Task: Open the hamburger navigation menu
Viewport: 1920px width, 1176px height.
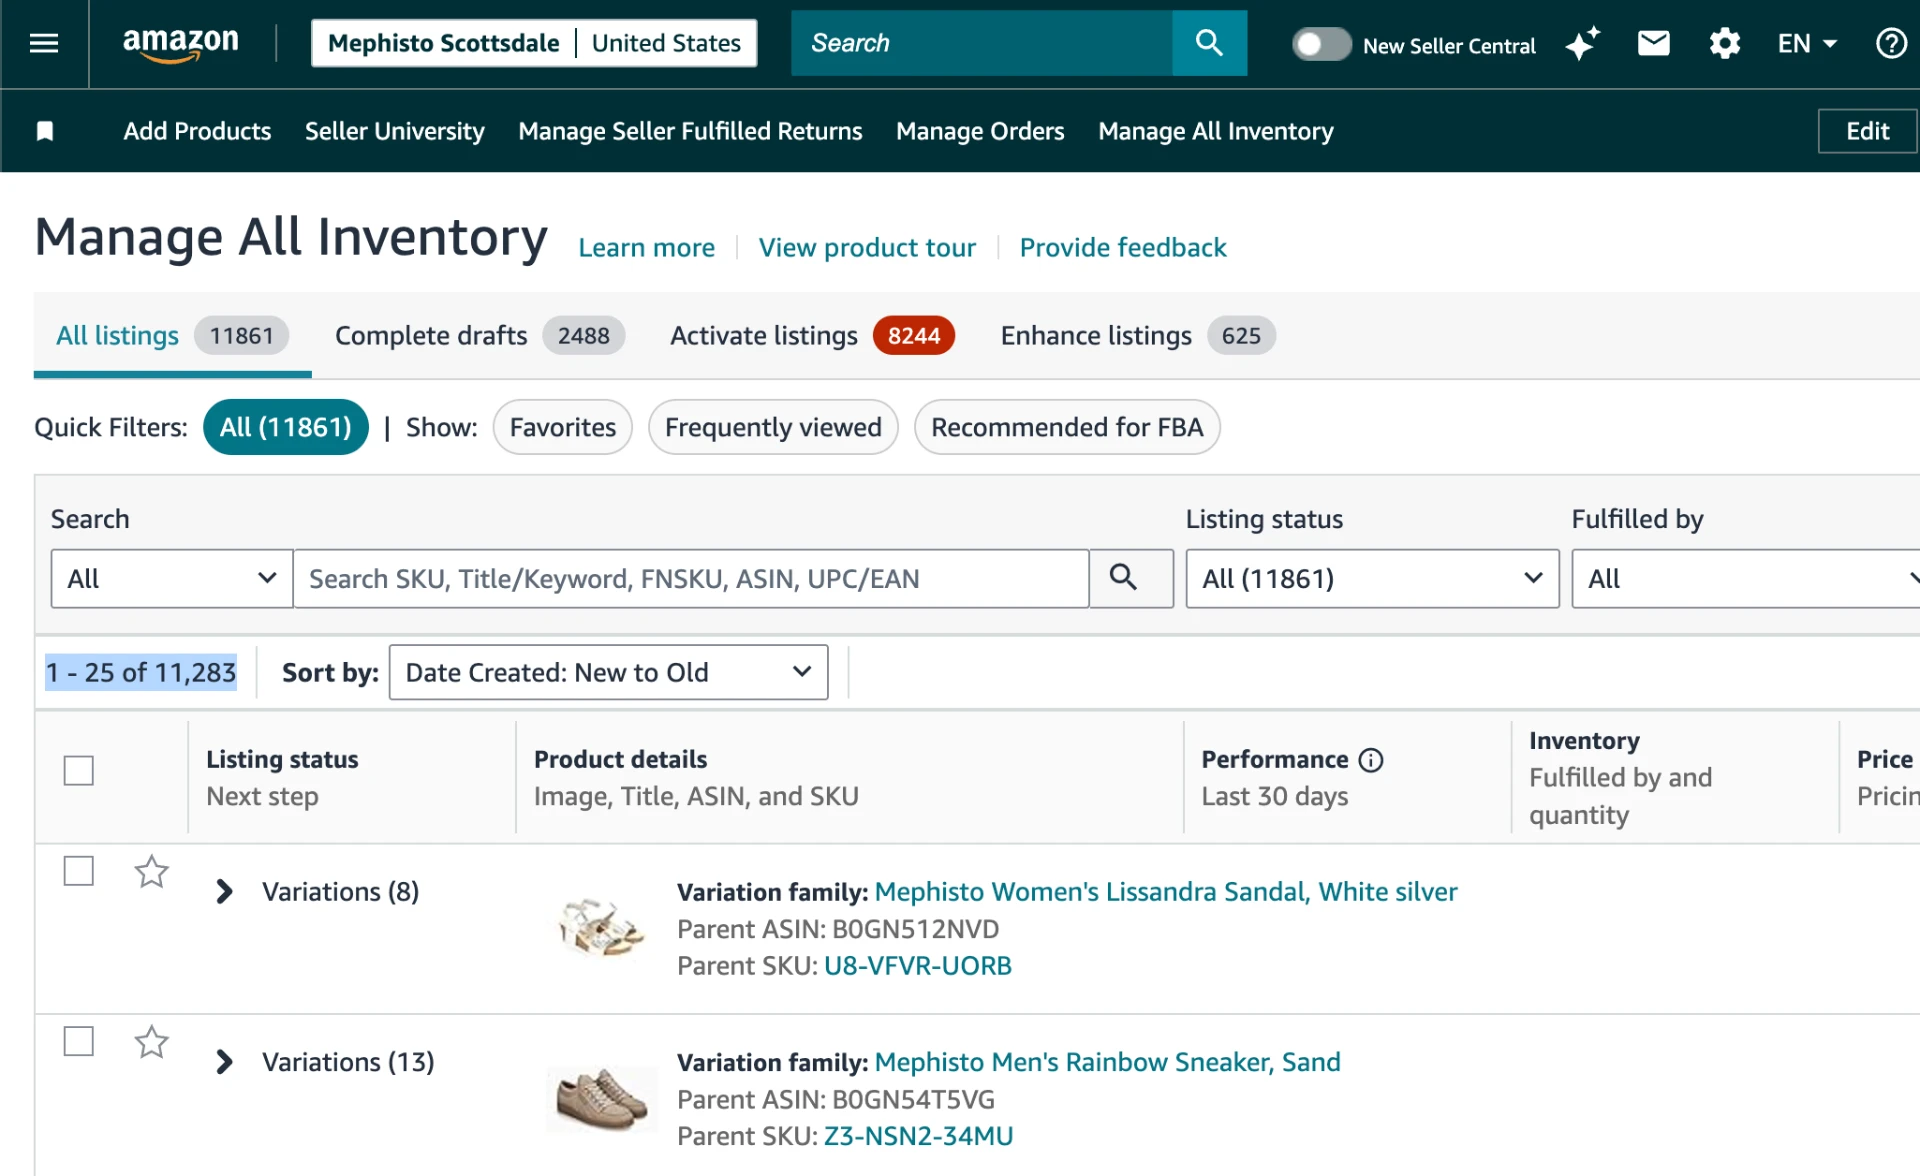Action: [x=44, y=43]
